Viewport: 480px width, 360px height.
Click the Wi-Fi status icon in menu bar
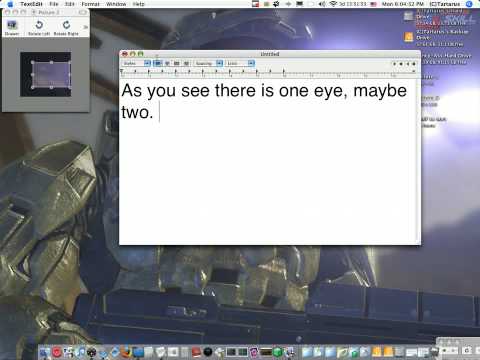tap(333, 4)
